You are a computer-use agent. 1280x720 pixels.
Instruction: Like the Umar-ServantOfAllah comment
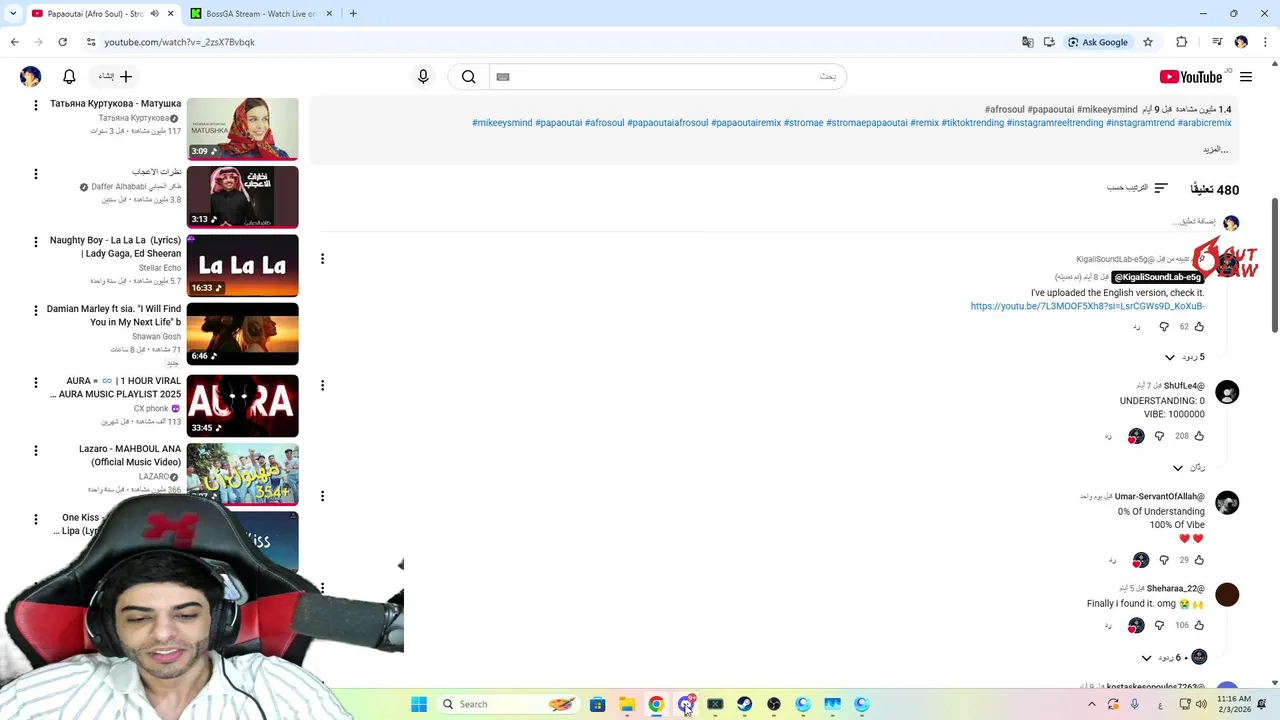[x=1199, y=560]
